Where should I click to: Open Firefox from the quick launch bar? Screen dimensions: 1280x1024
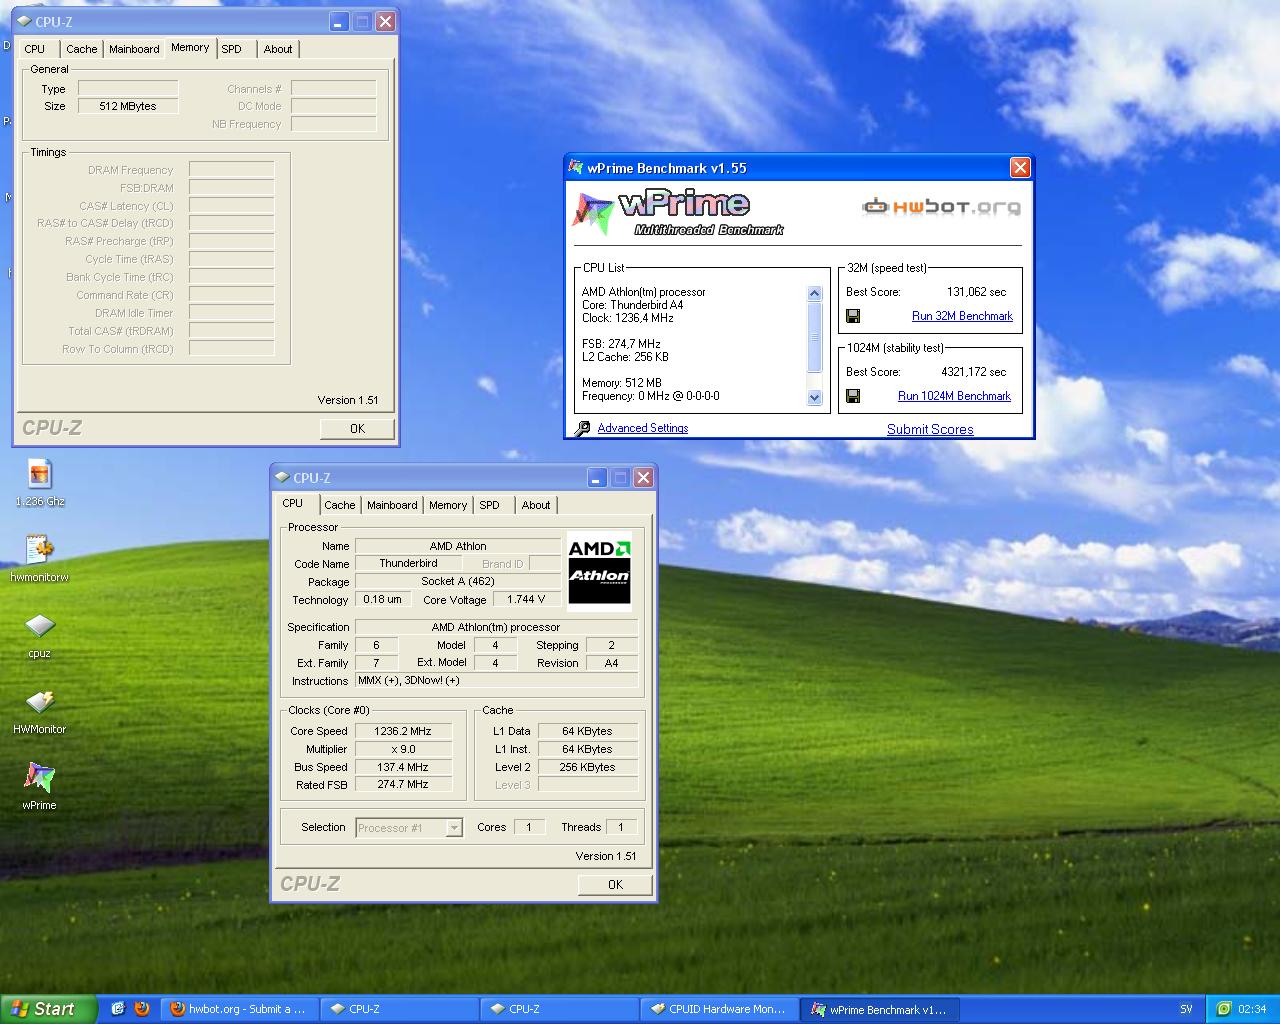click(142, 1009)
